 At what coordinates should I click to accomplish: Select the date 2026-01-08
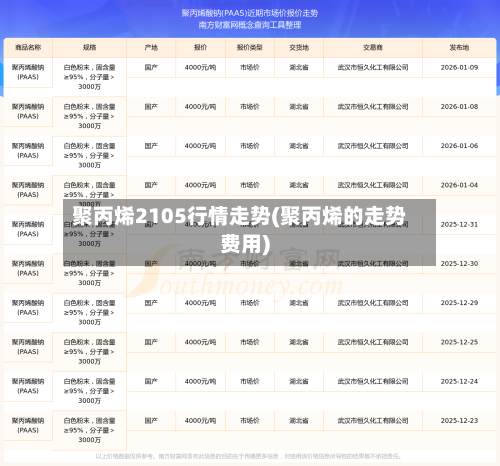[459, 107]
